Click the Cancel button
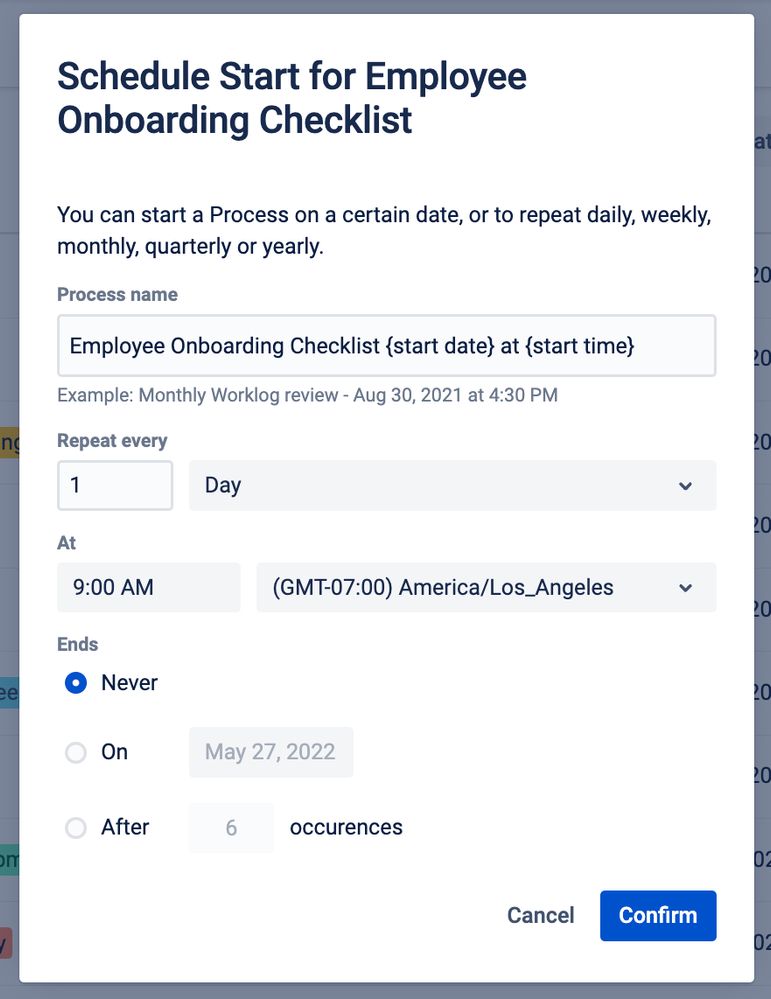The height and width of the screenshot is (999, 771). coord(540,915)
